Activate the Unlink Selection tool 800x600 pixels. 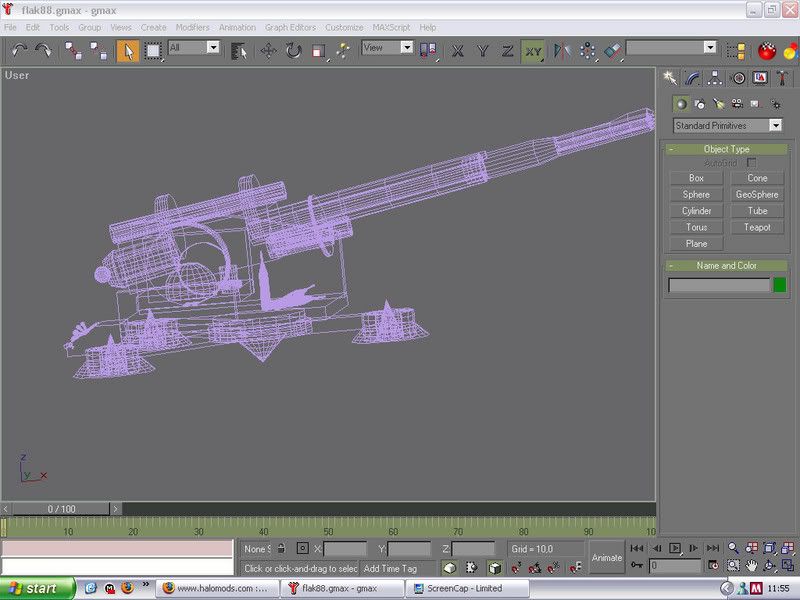98,51
